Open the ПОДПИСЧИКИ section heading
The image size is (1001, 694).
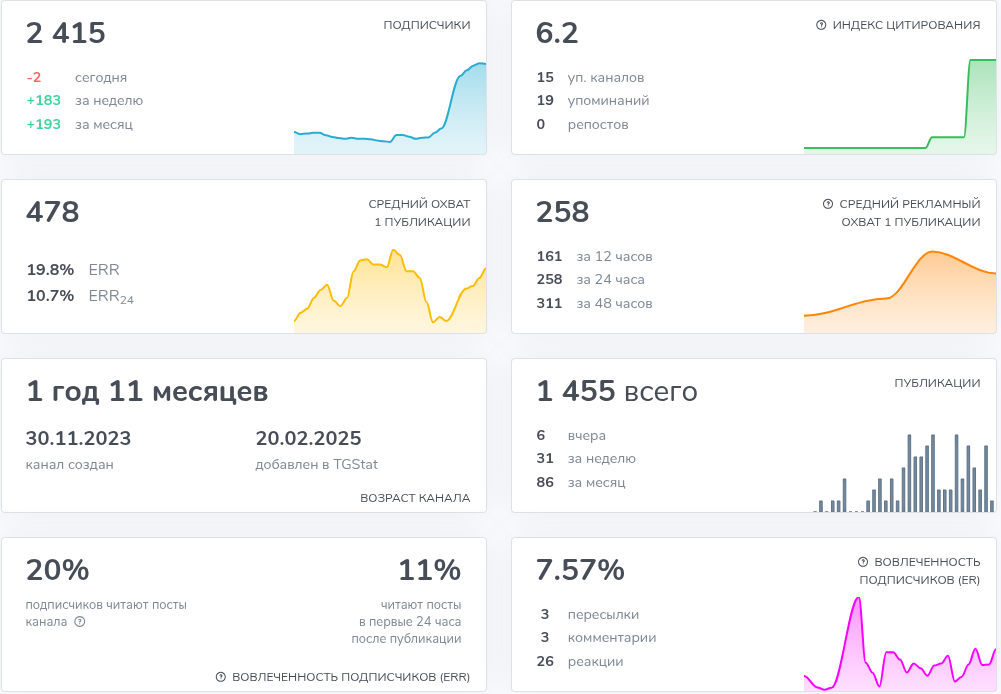pos(426,25)
